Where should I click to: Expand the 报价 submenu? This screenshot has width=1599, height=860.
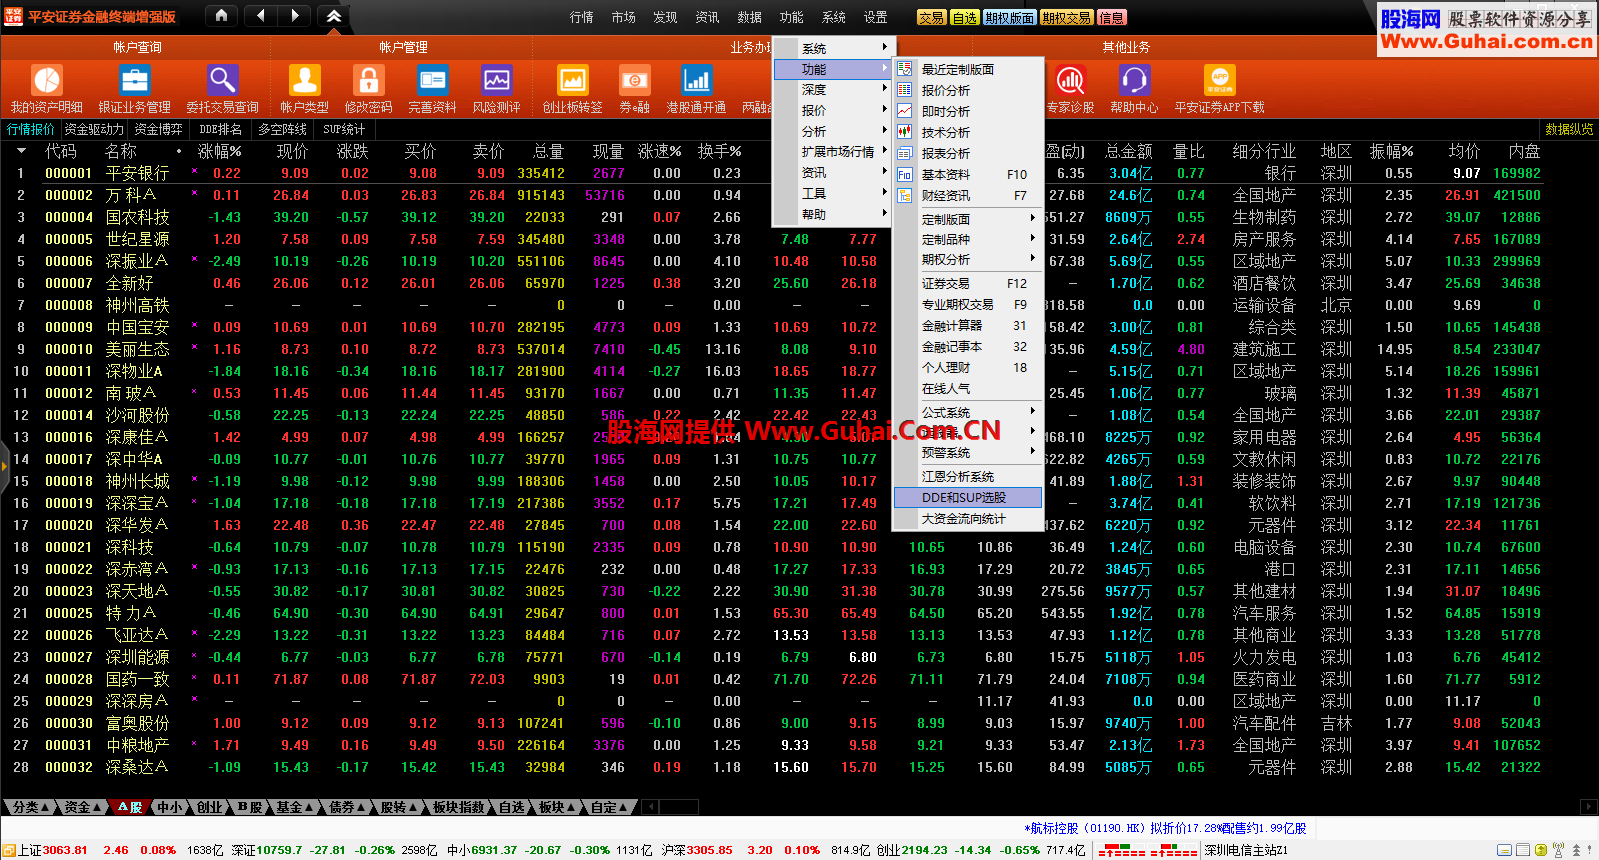[x=833, y=111]
